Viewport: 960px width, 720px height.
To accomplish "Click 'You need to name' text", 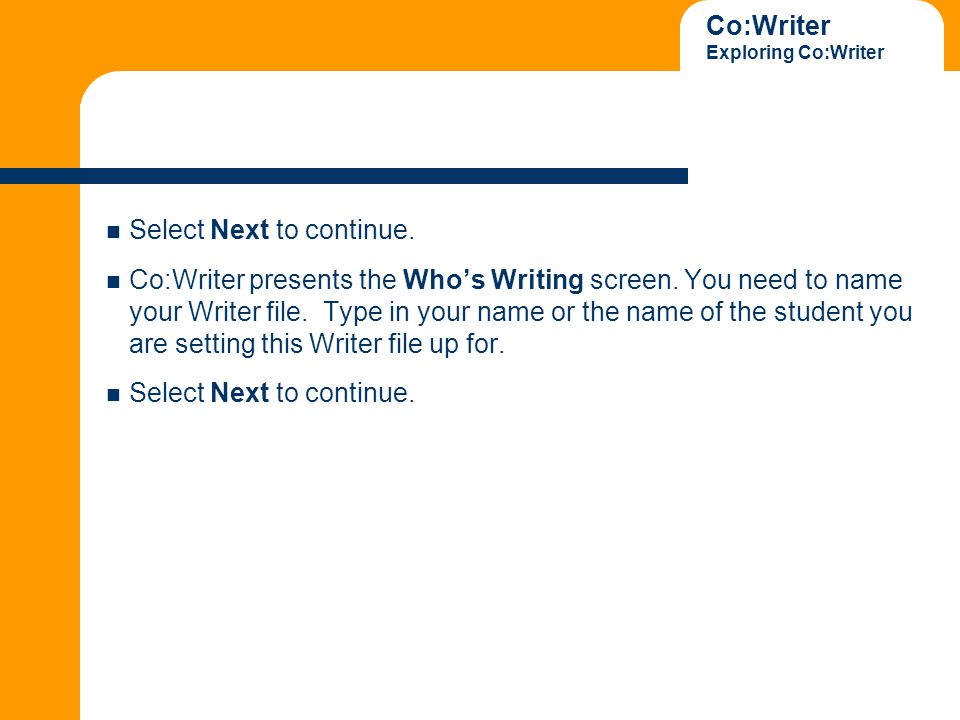I will coord(793,280).
